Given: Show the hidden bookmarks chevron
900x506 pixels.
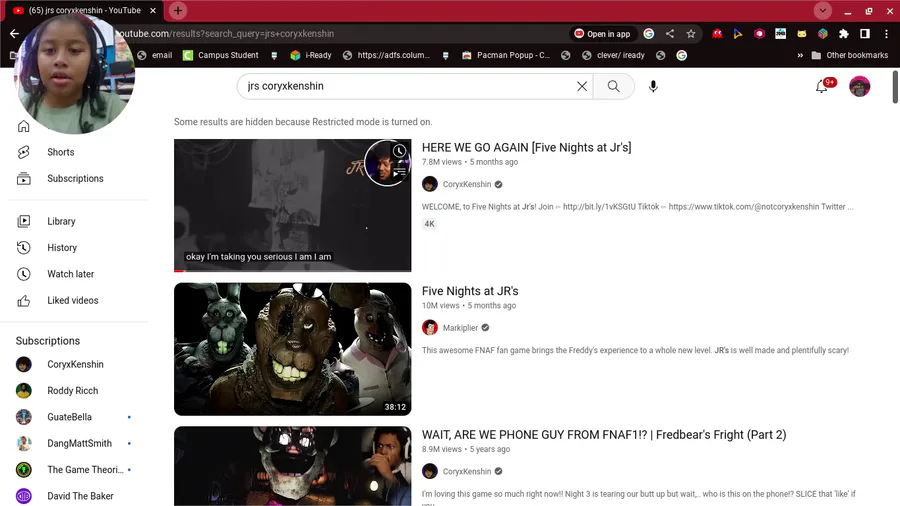Looking at the screenshot, I should (800, 56).
